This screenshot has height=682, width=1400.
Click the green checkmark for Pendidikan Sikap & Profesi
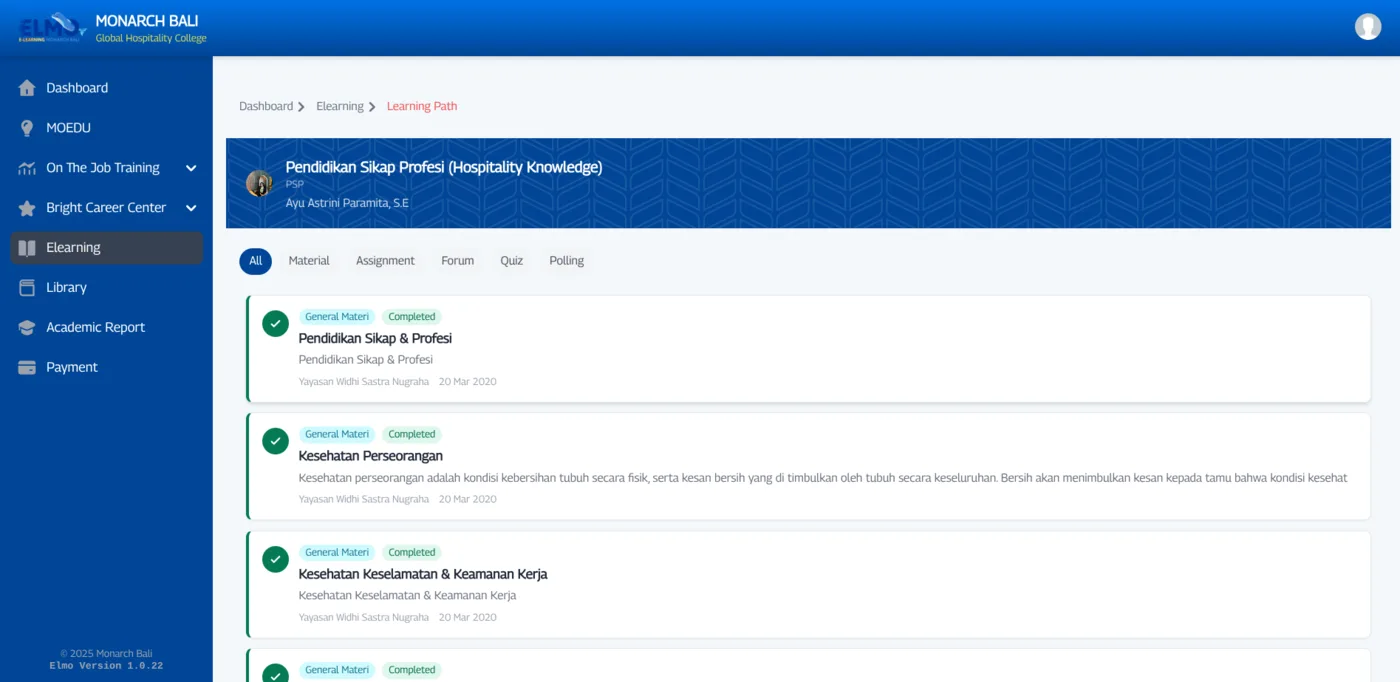pyautogui.click(x=275, y=324)
